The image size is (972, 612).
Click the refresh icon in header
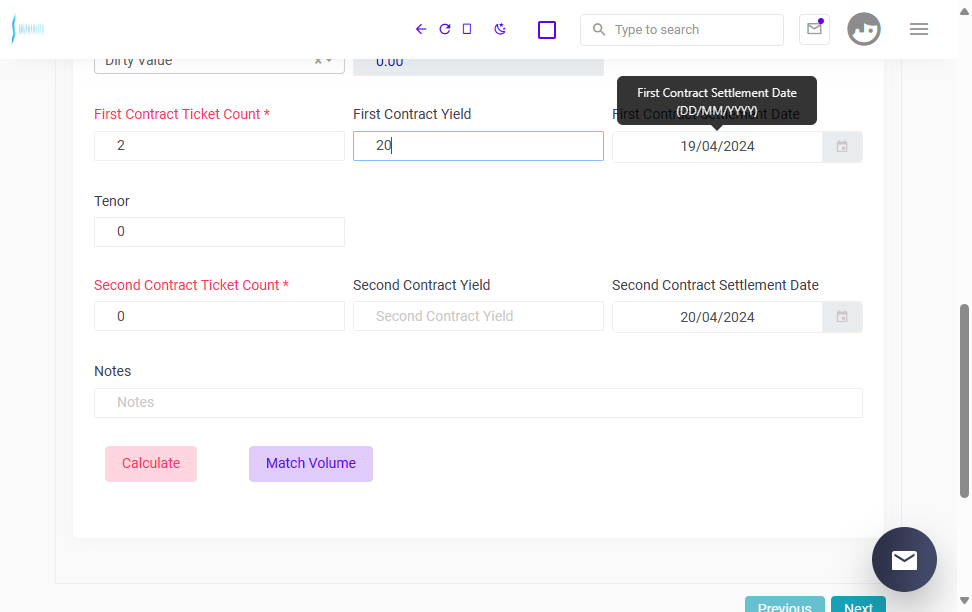[444, 29]
